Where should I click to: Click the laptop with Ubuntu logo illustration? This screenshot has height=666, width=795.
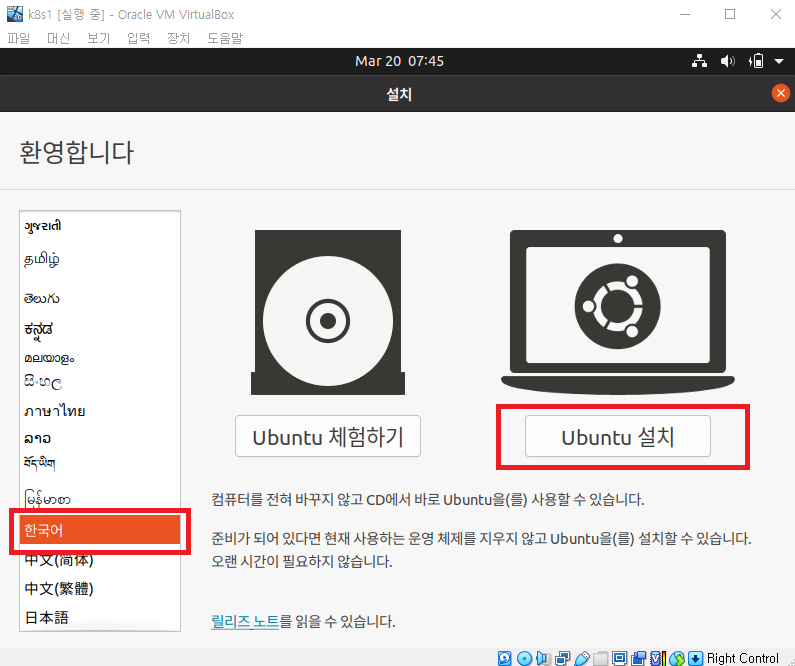pyautogui.click(x=618, y=312)
